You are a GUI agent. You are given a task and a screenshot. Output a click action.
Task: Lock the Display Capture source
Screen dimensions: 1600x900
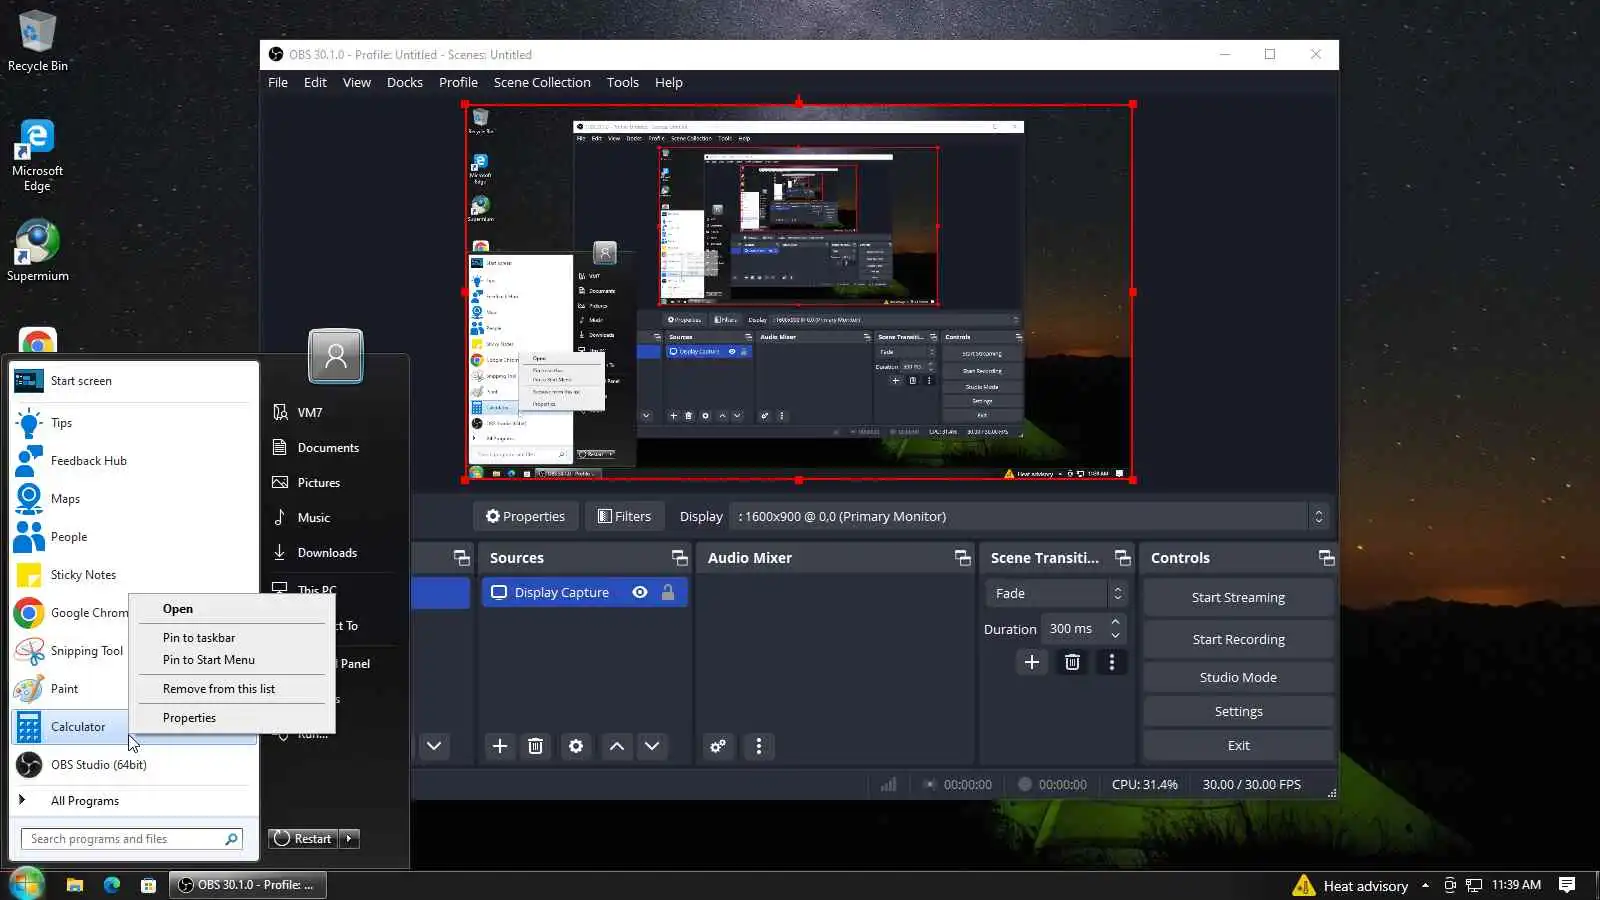pyautogui.click(x=668, y=593)
